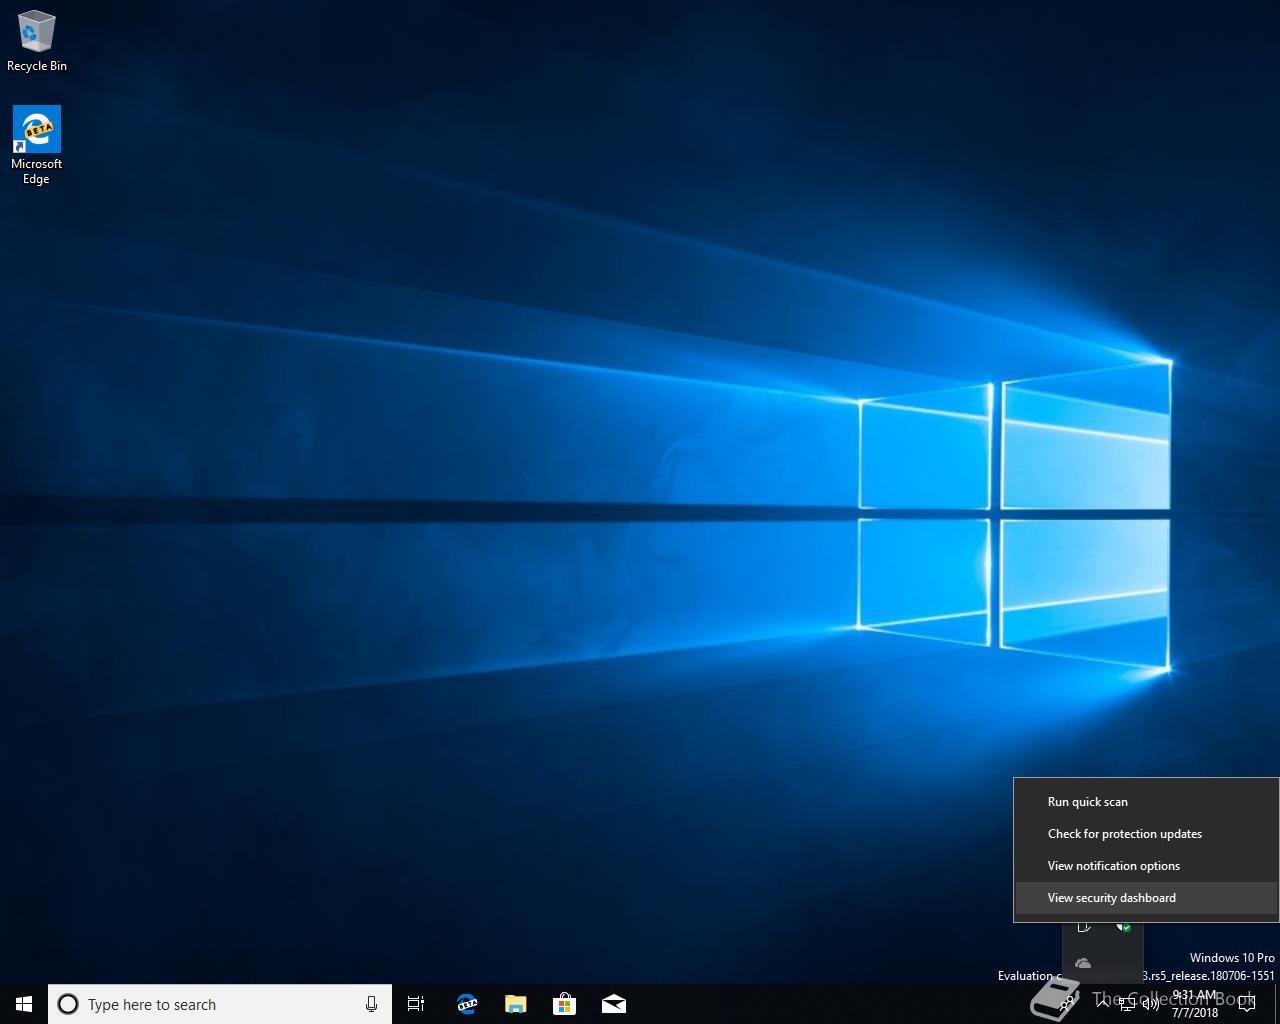
Task: Choose View security dashboard
Action: [1146, 898]
